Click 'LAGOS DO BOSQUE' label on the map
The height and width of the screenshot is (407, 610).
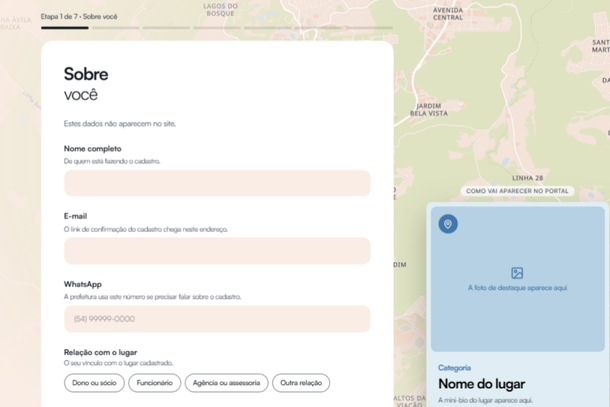[220, 10]
